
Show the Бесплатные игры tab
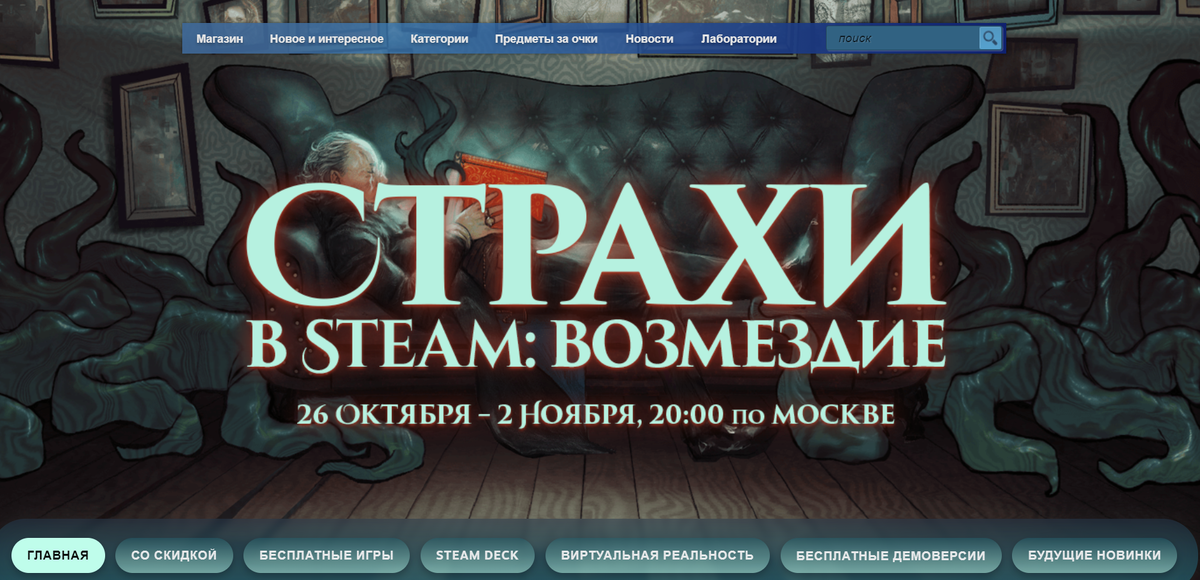pos(326,555)
